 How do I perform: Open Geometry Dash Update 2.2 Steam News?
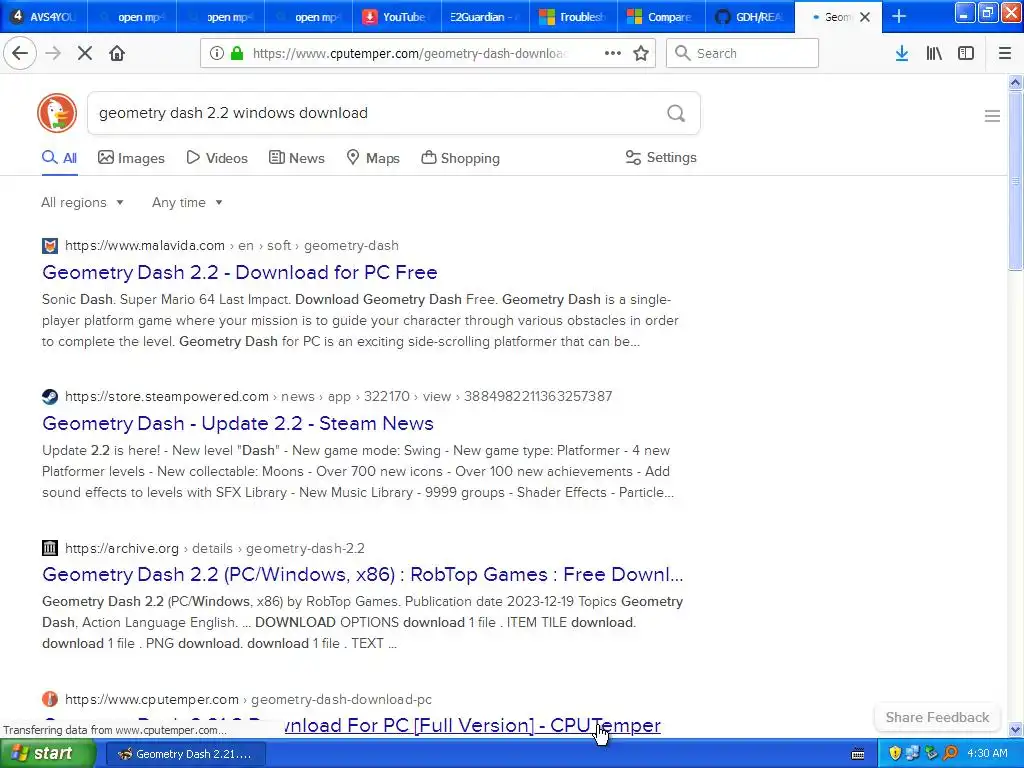pyautogui.click(x=238, y=423)
